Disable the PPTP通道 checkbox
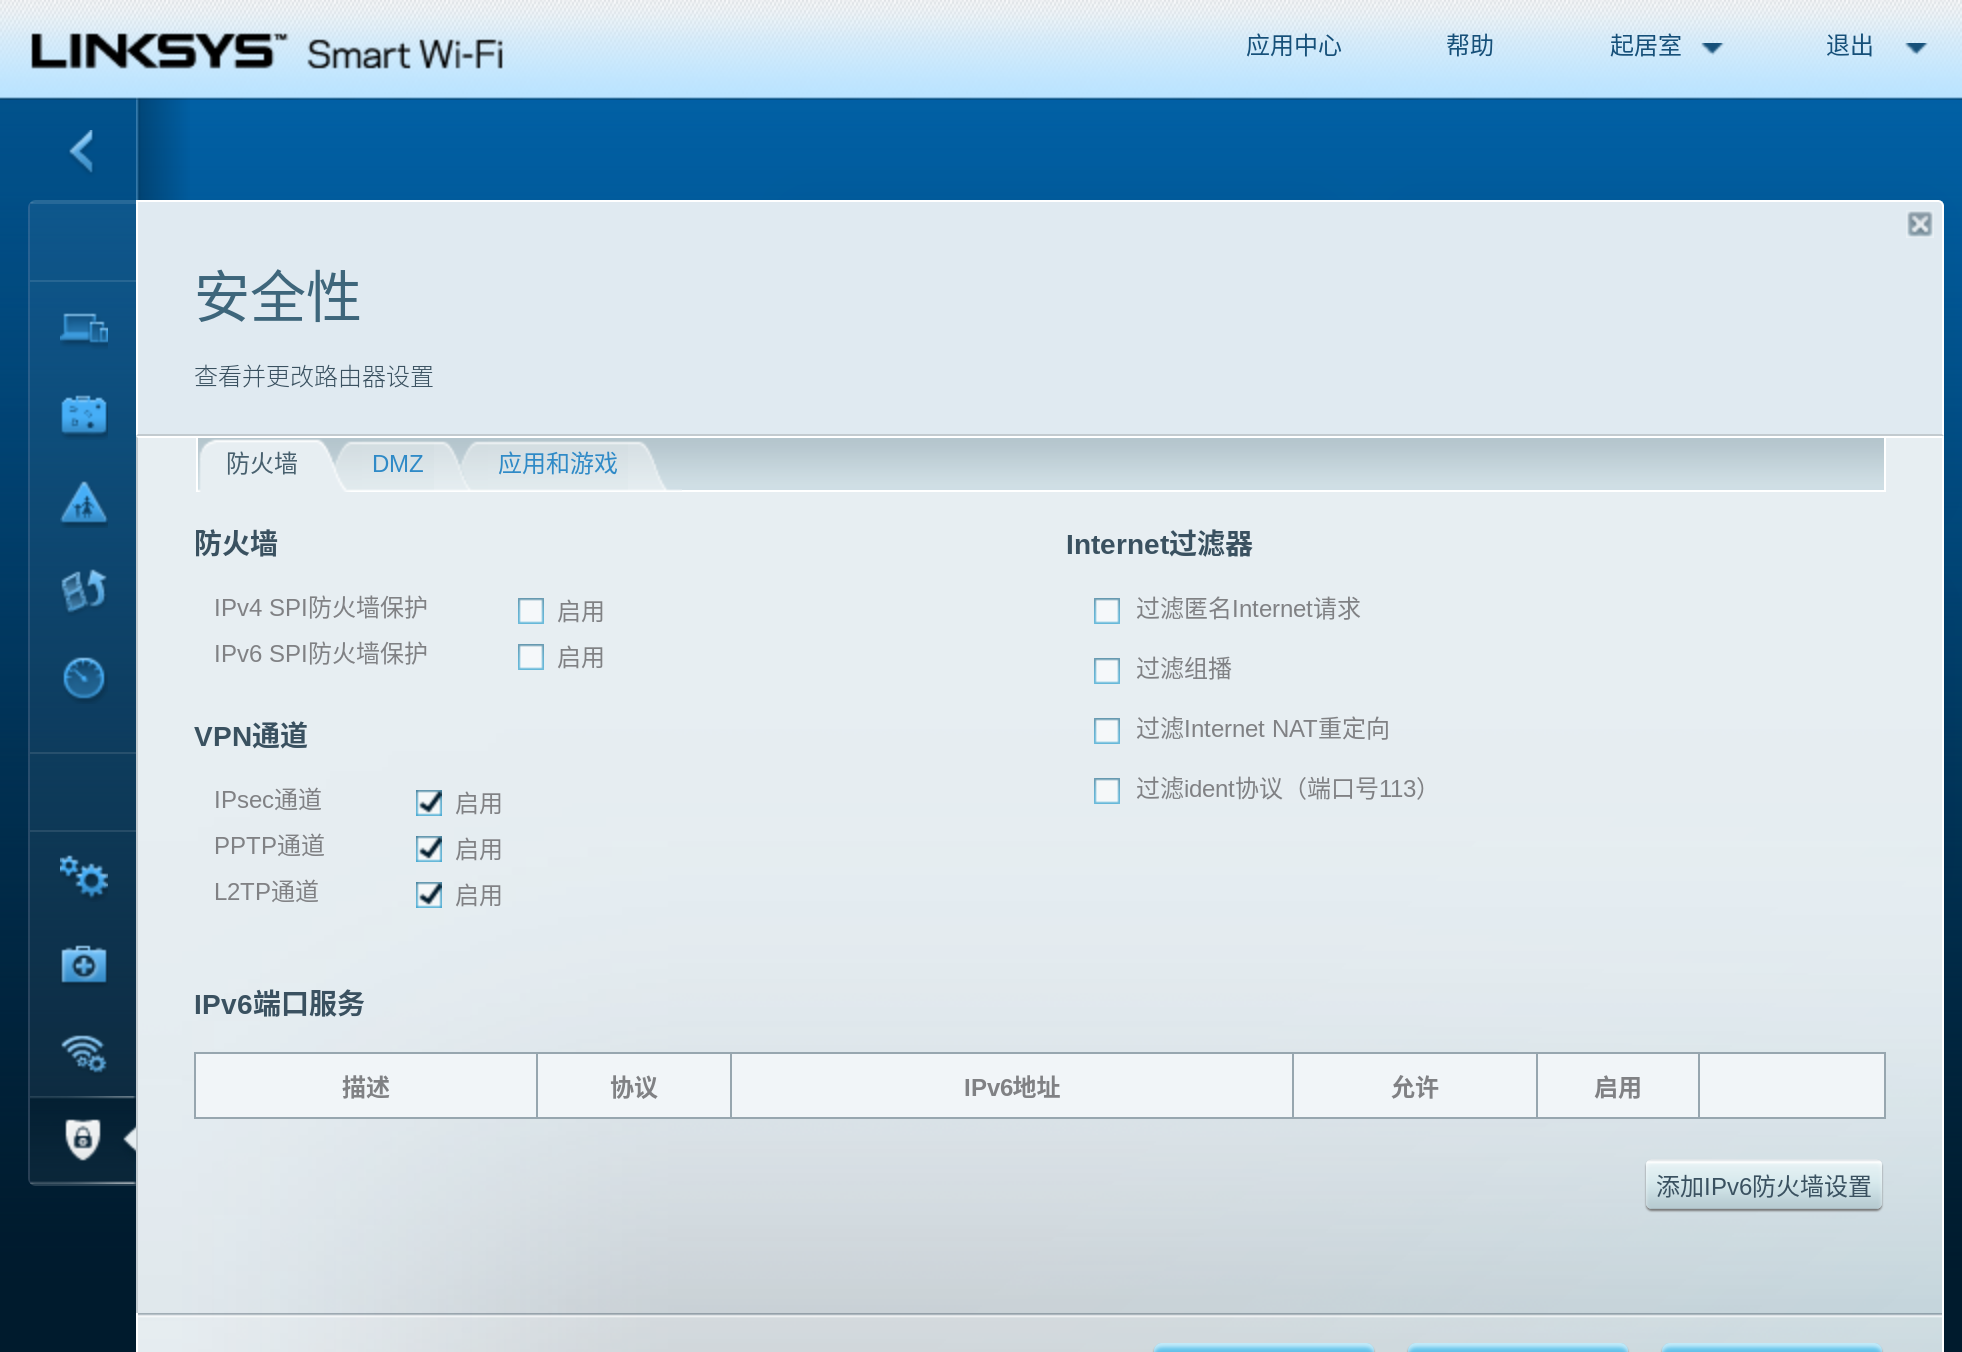 click(429, 849)
